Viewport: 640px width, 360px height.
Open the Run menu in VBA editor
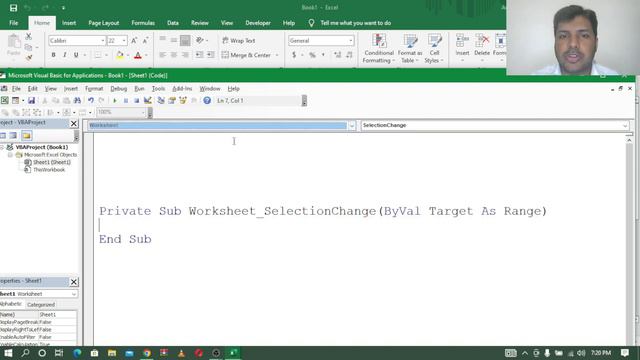click(139, 89)
